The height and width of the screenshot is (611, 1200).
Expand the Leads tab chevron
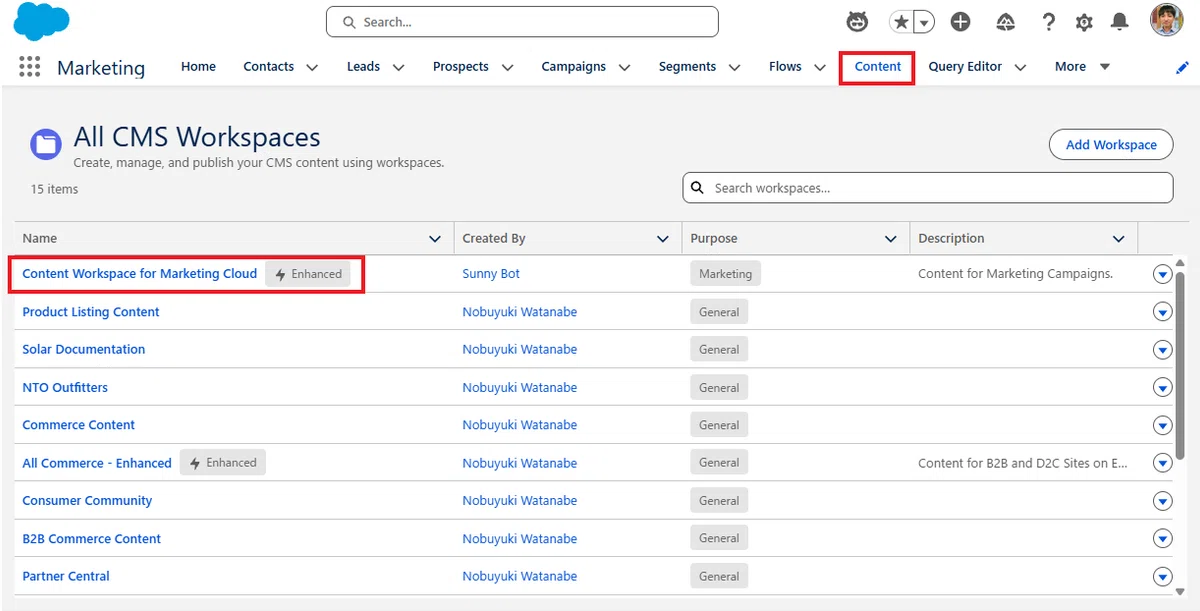(398, 68)
